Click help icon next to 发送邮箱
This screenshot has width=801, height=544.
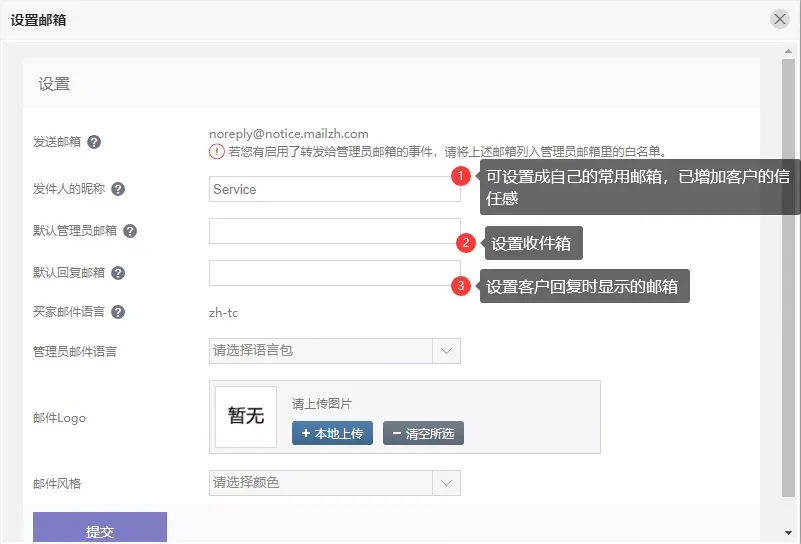(94, 142)
